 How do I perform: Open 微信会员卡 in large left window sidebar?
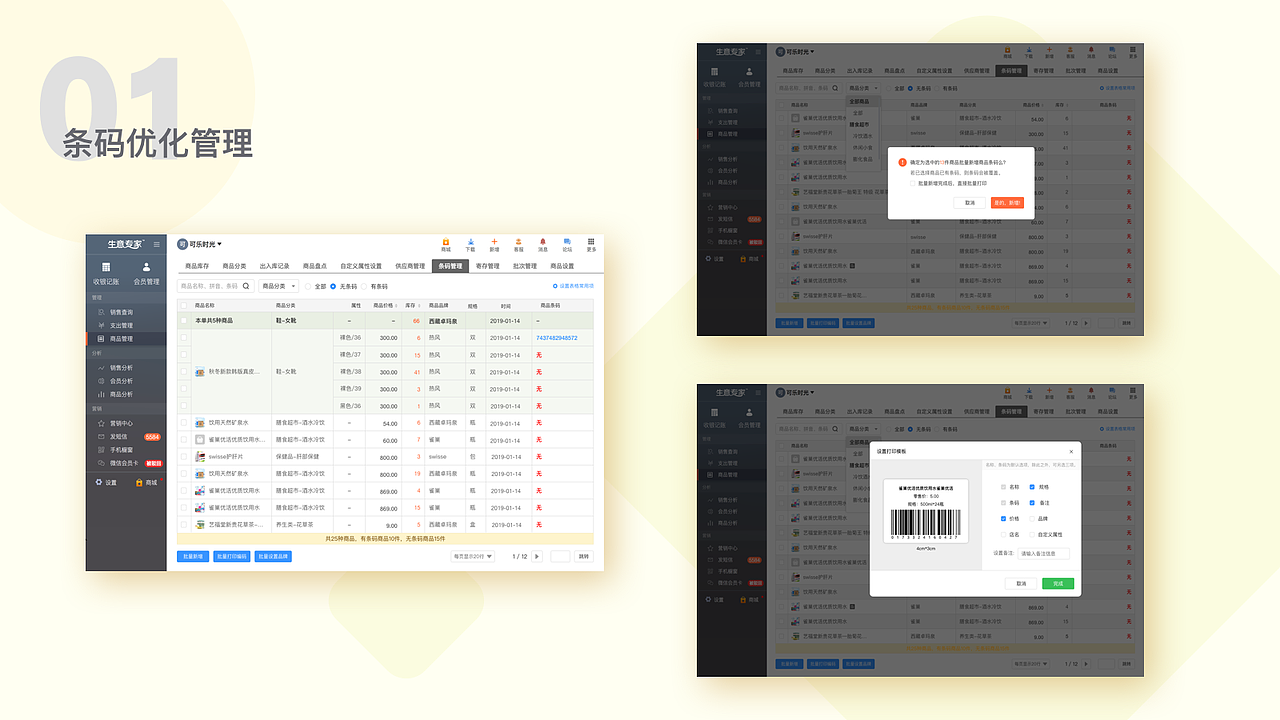(x=126, y=463)
